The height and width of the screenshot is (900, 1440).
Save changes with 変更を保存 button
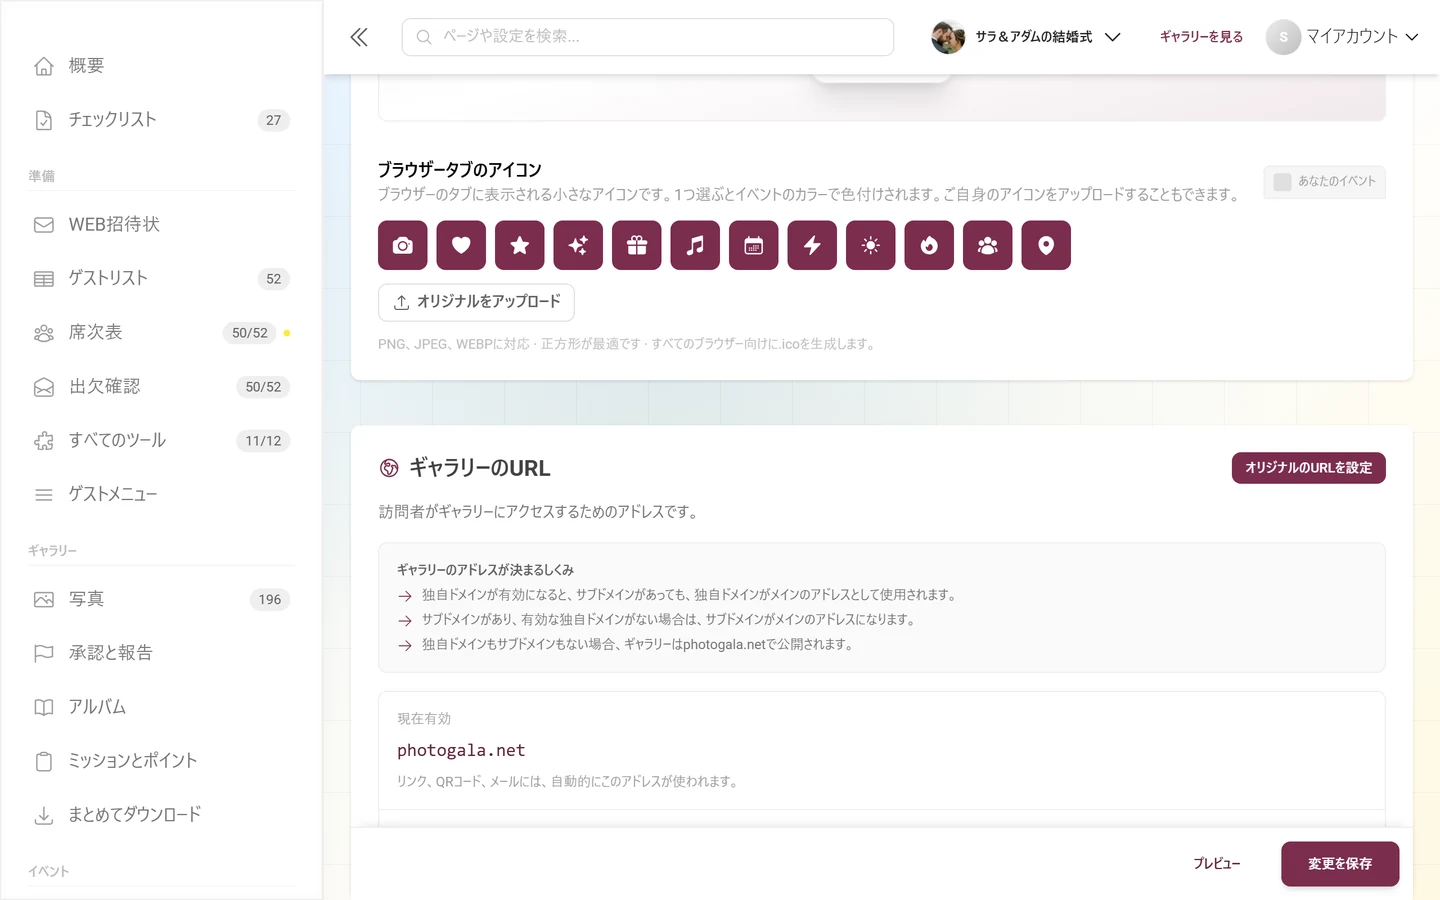pyautogui.click(x=1340, y=864)
